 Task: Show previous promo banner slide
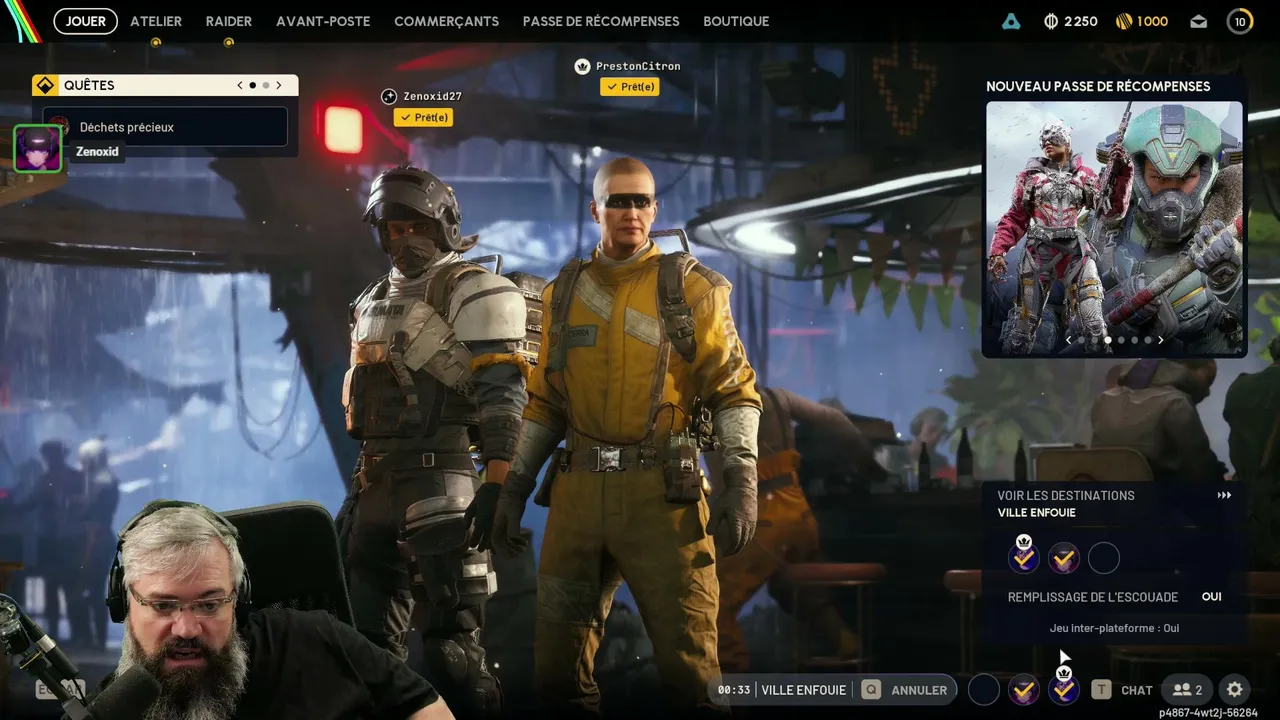[1068, 340]
